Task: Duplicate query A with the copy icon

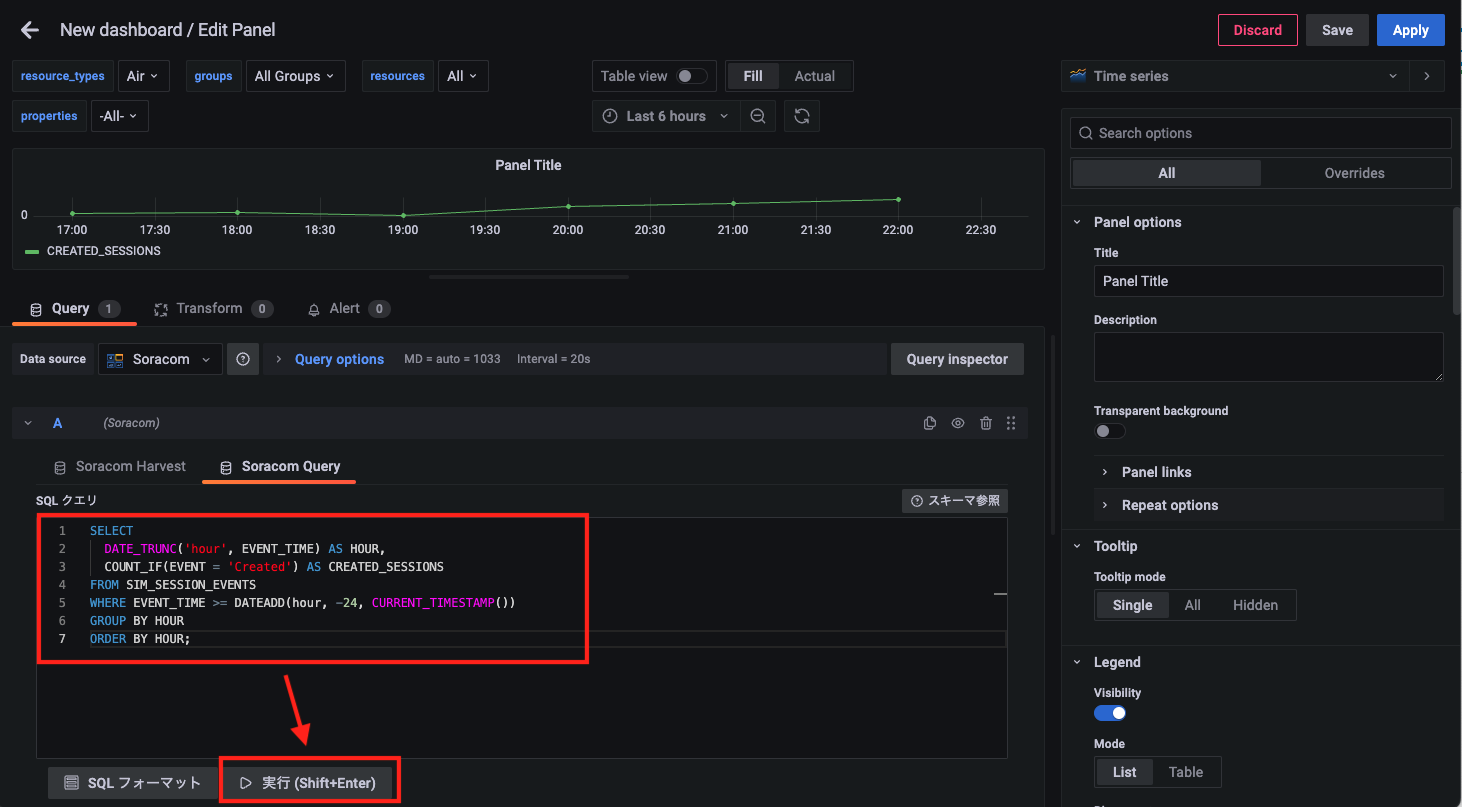Action: point(930,423)
